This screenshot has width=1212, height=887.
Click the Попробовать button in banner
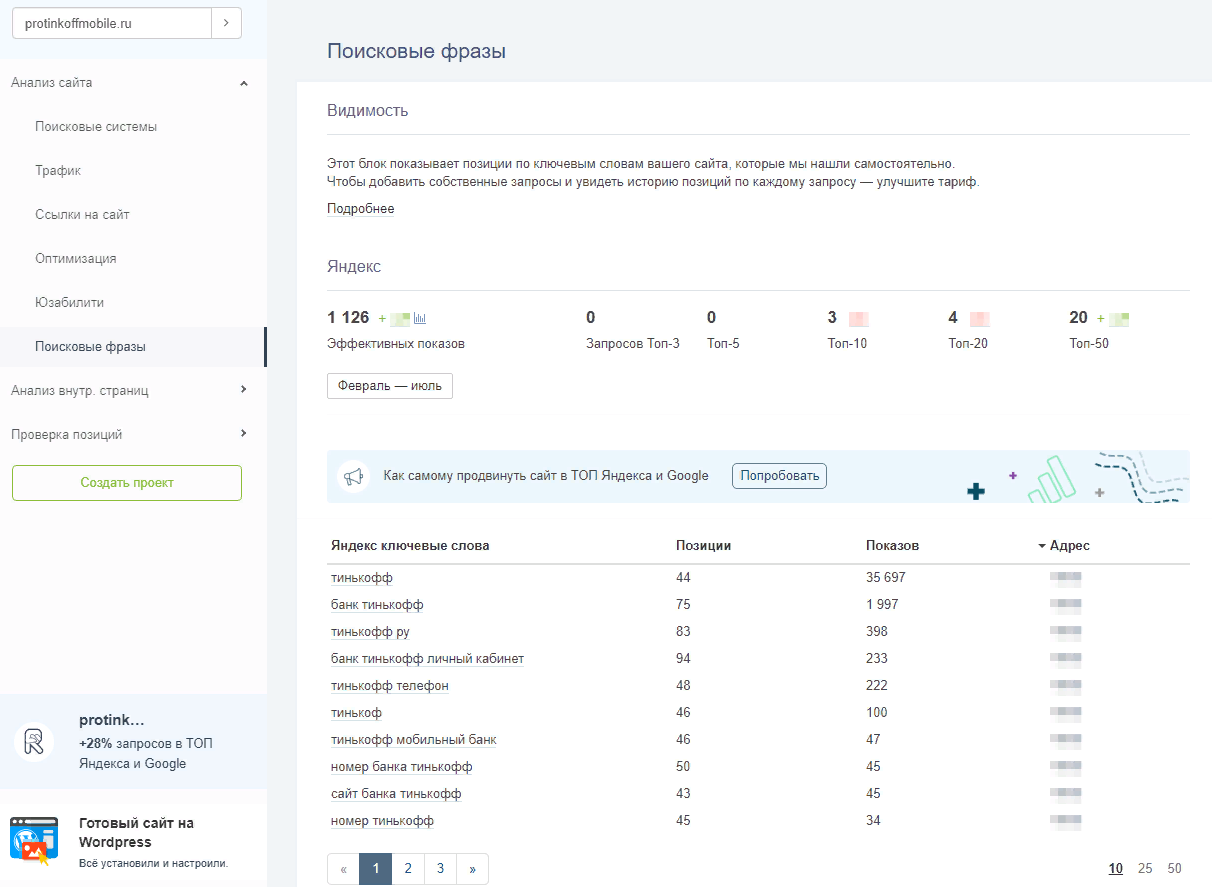point(779,476)
